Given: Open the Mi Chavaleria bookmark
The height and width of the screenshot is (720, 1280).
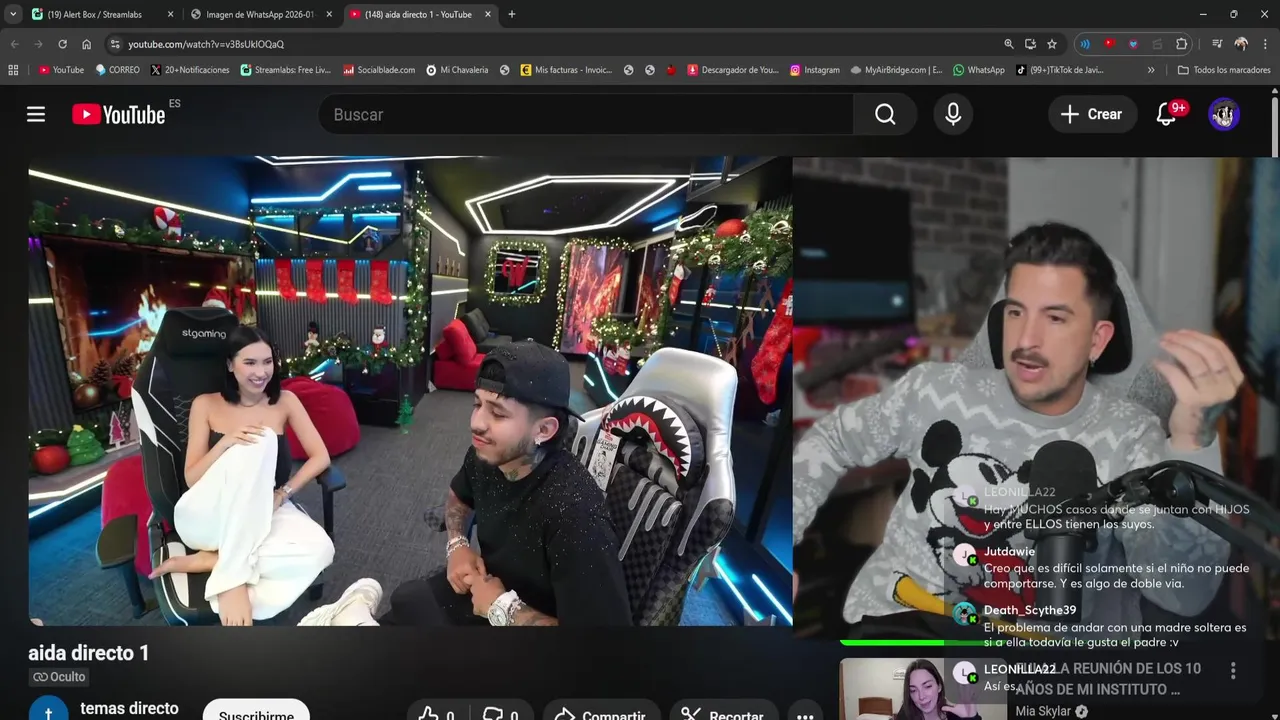Looking at the screenshot, I should click(x=457, y=70).
